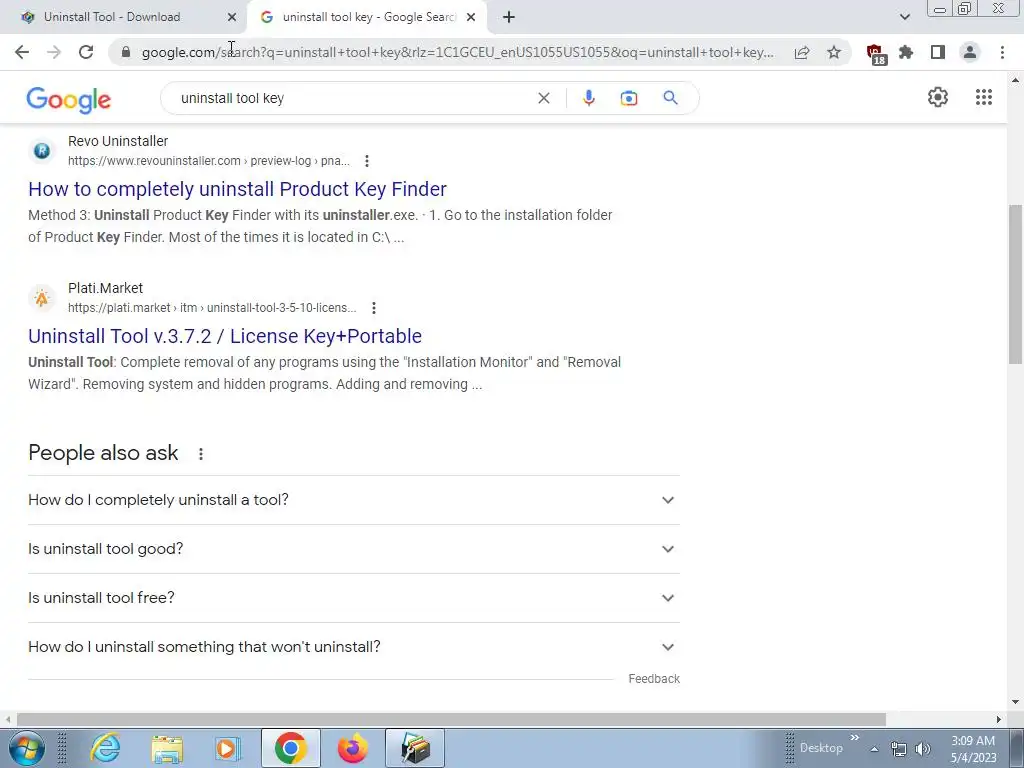1024x768 pixels.
Task: Click the Revo Uninstaller site favicon
Action: pos(42,151)
